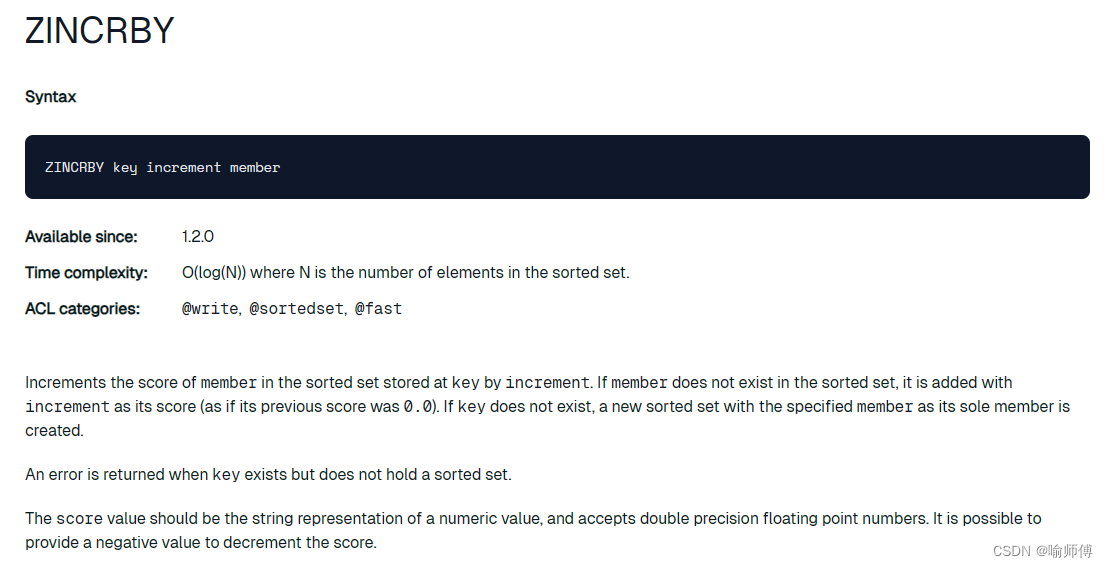The height and width of the screenshot is (567, 1108).
Task: Click the Available since label
Action: click(x=81, y=237)
